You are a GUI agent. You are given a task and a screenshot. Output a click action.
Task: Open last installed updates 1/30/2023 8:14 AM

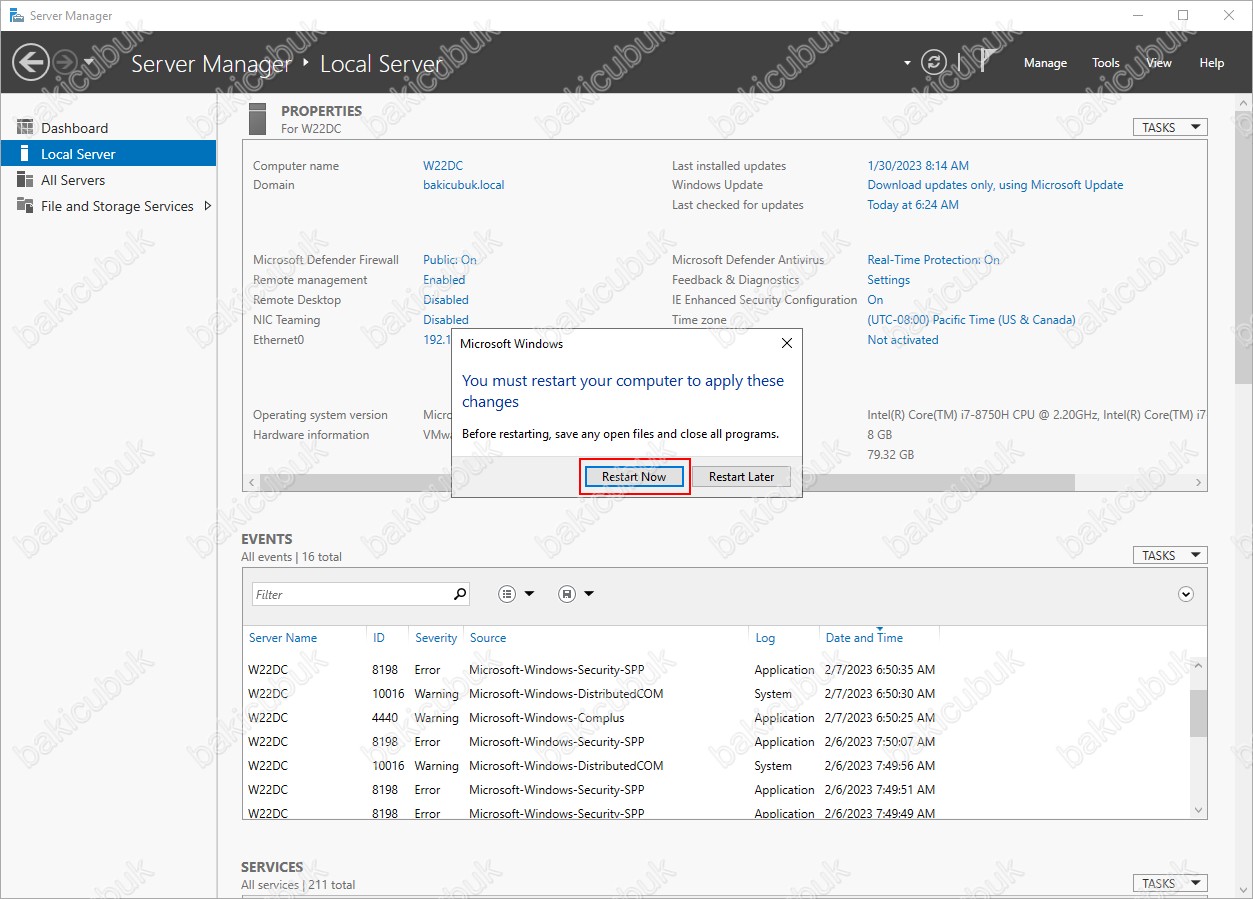click(x=918, y=166)
